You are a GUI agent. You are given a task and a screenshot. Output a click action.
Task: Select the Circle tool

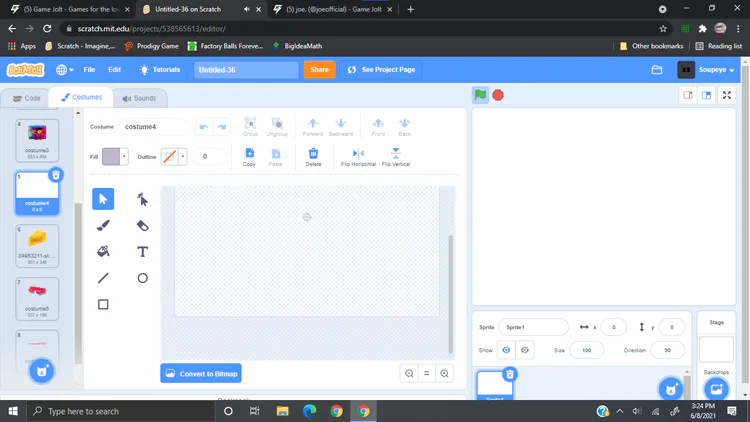click(143, 278)
